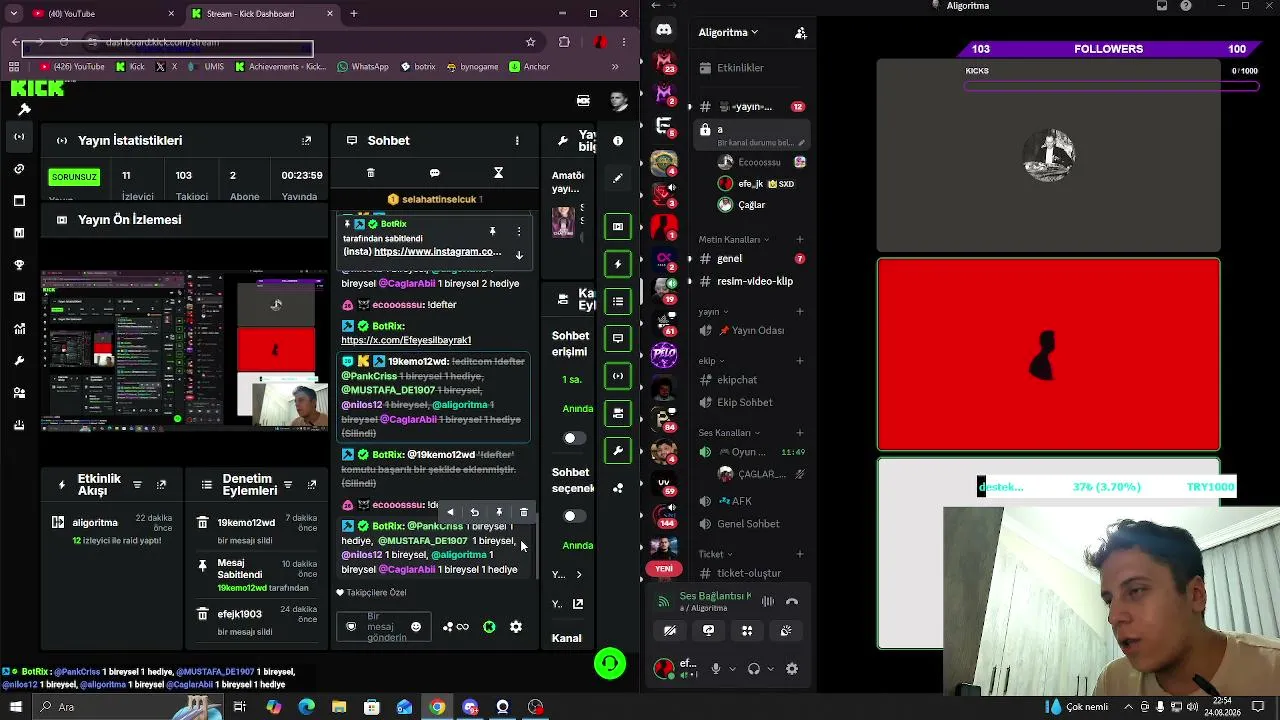Toggle the wrench panel button in right toolbar
The image size is (1280, 720).
[618, 450]
